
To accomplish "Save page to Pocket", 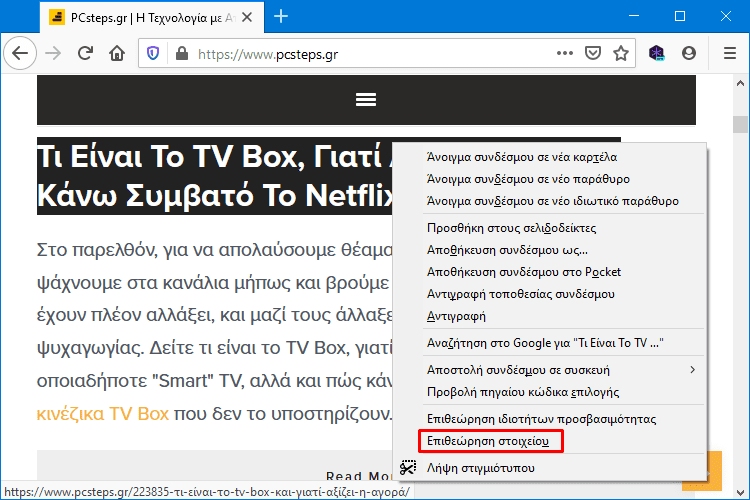I will 593,53.
